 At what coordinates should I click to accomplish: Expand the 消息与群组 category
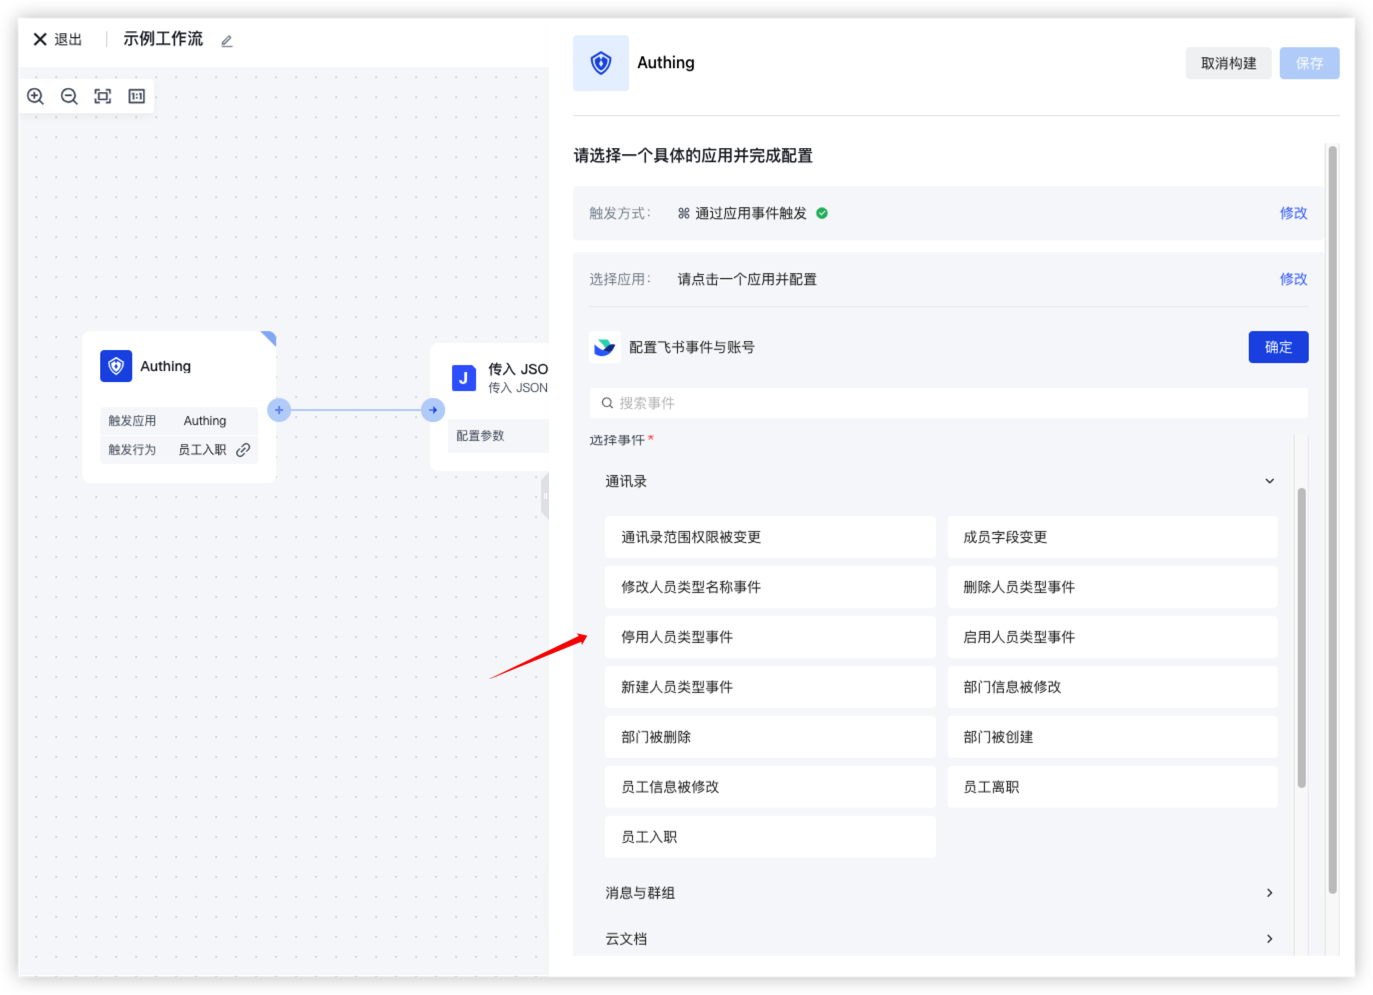click(x=1269, y=893)
